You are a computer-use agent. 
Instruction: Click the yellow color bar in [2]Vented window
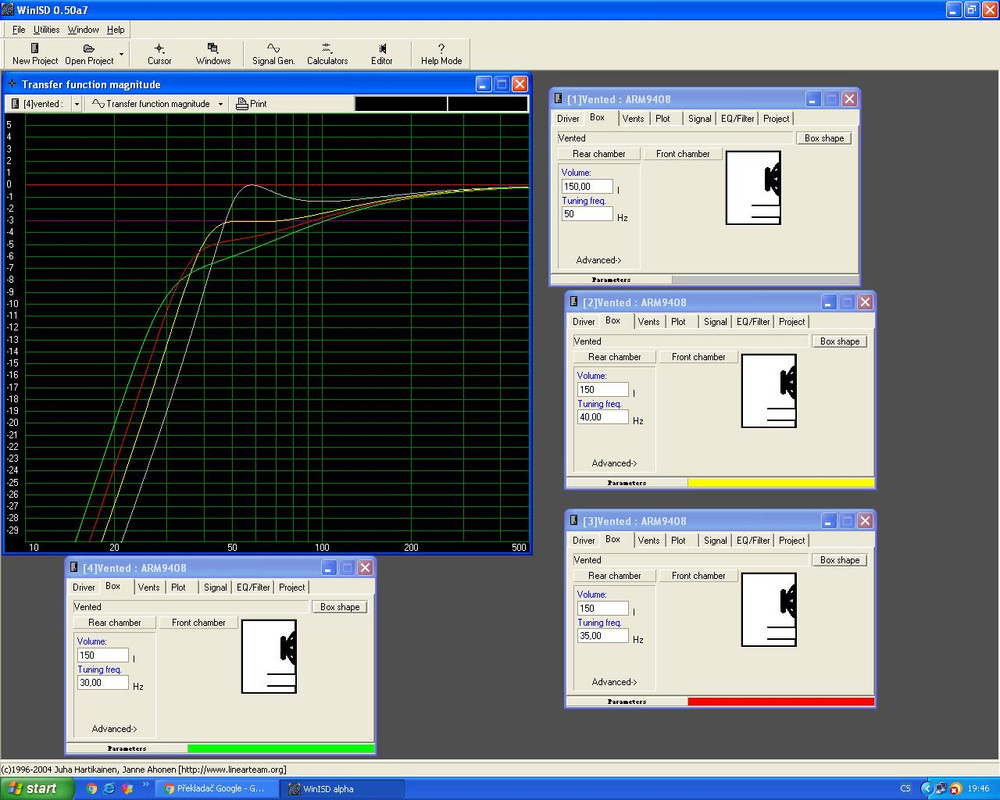coord(781,483)
